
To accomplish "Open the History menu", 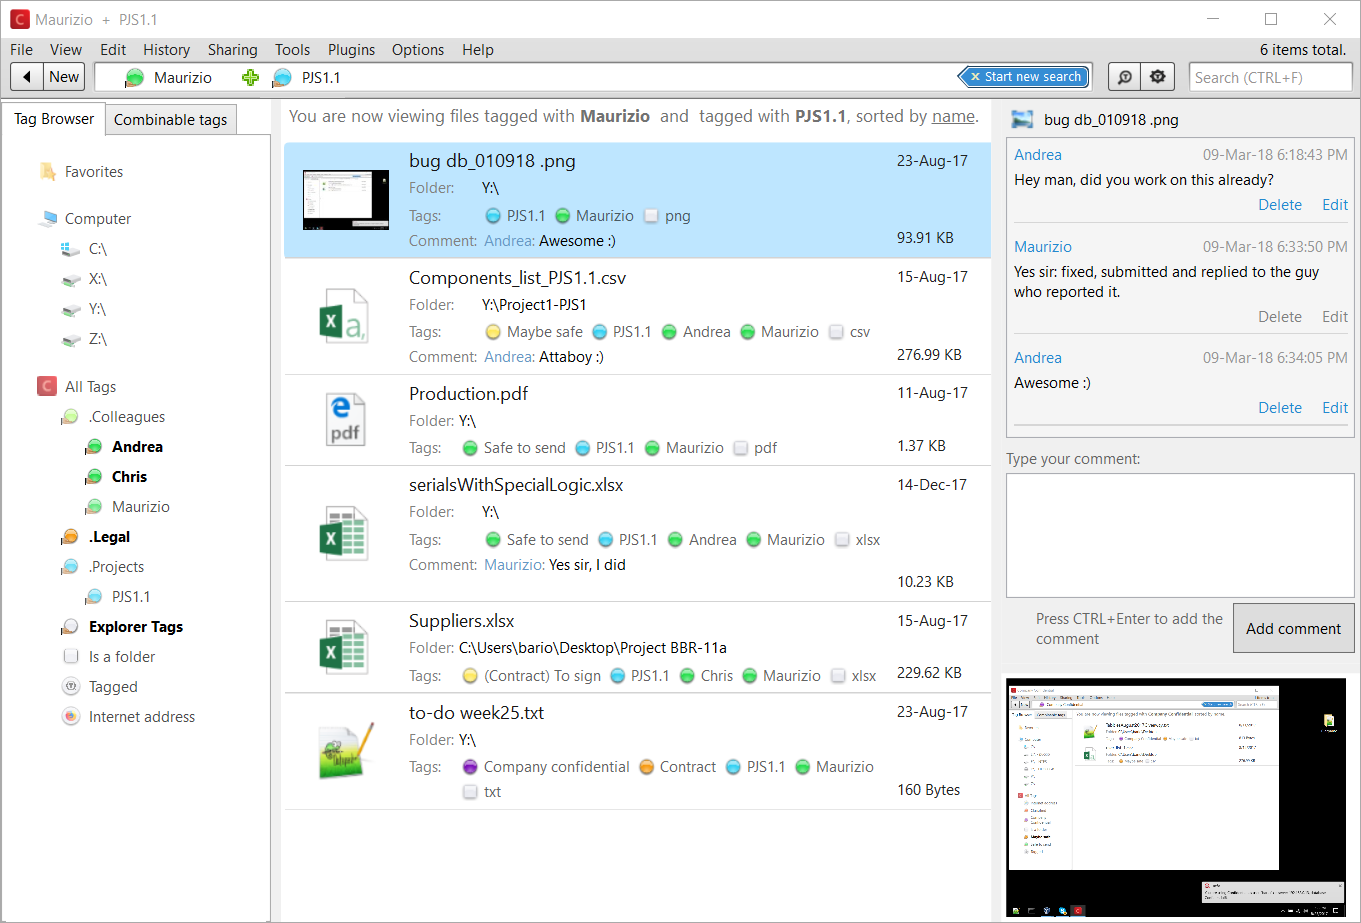I will click(166, 50).
